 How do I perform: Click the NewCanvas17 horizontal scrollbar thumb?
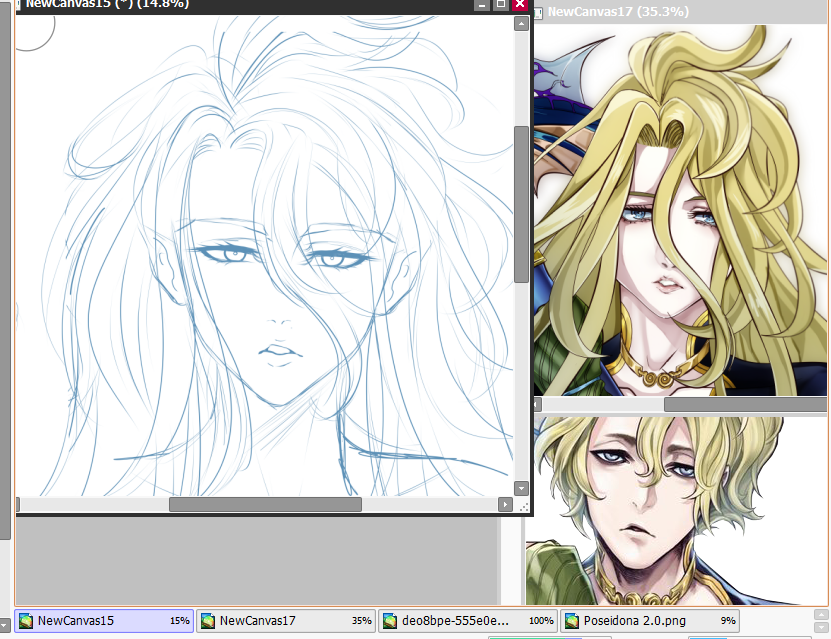745,405
